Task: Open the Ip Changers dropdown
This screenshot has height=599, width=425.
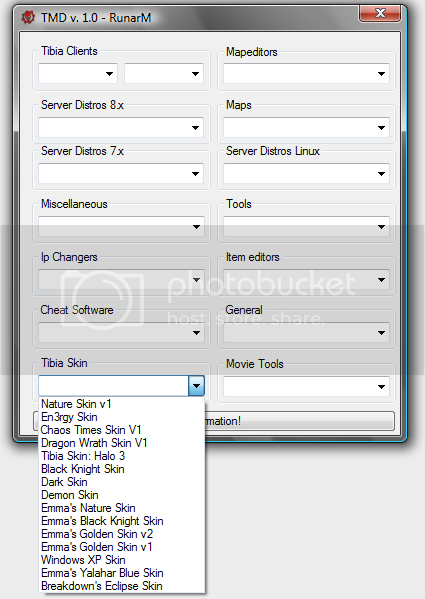Action: point(121,280)
